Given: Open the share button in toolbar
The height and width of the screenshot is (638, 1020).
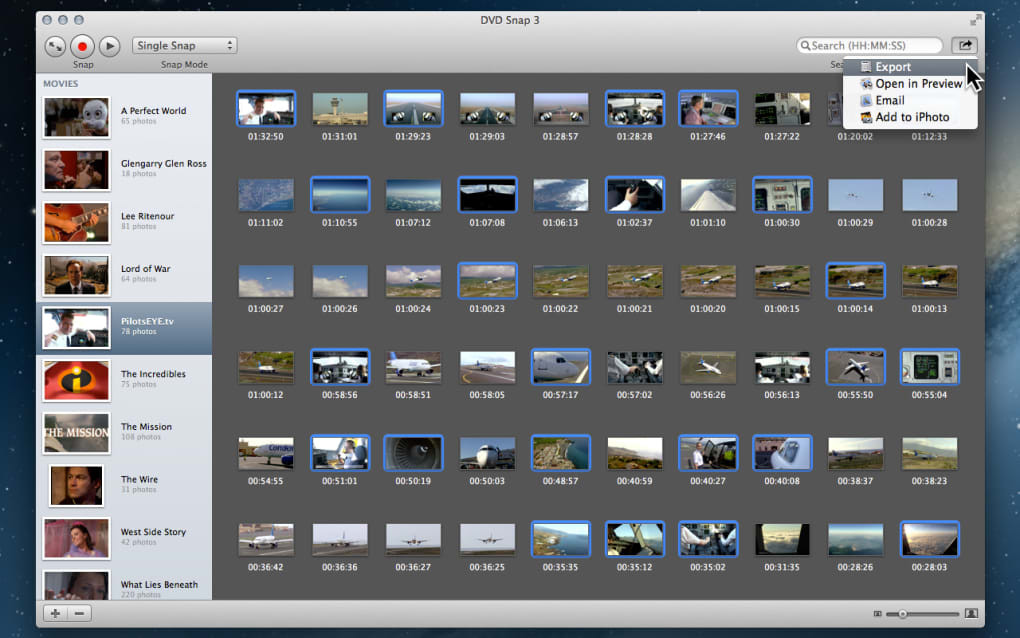Looking at the screenshot, I should (x=965, y=45).
